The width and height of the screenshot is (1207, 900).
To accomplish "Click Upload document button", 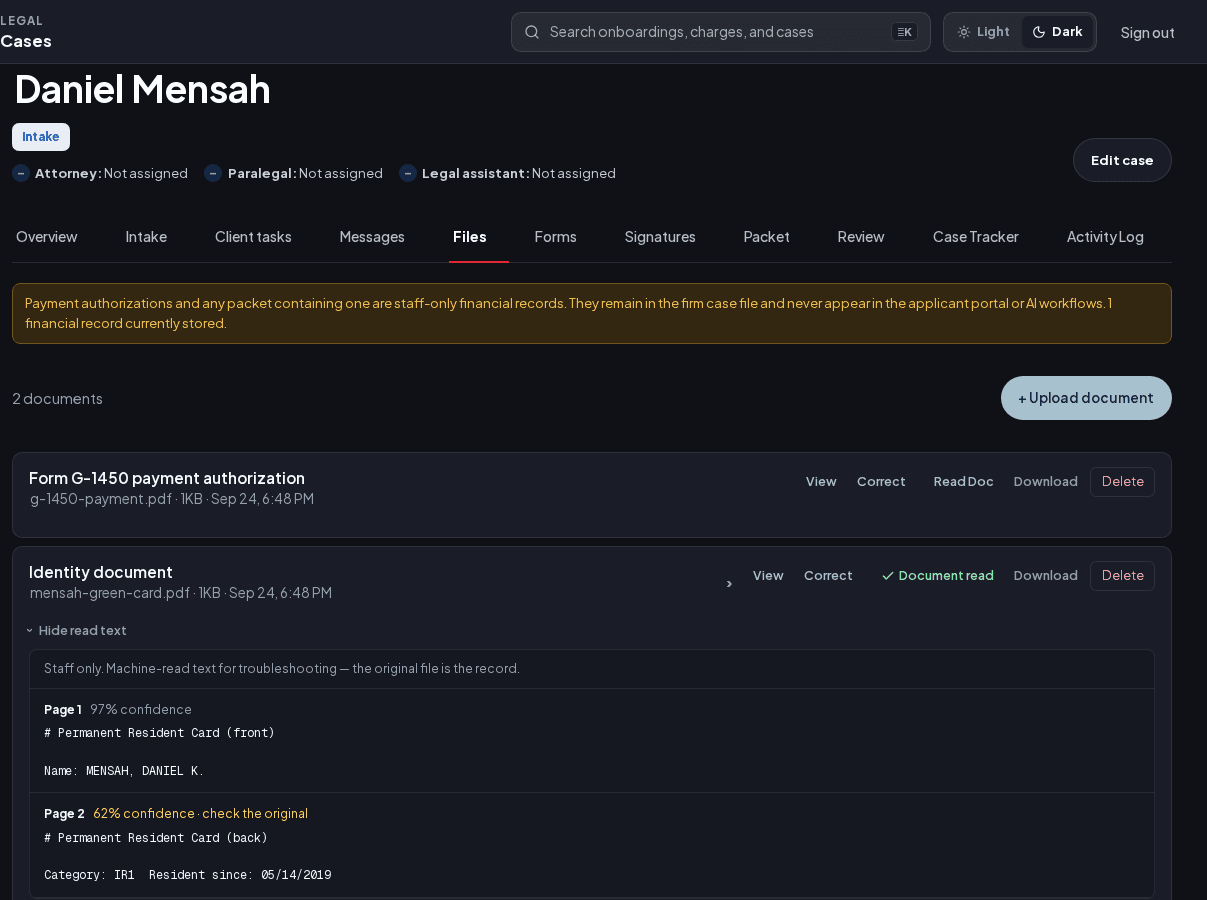I will click(1086, 398).
